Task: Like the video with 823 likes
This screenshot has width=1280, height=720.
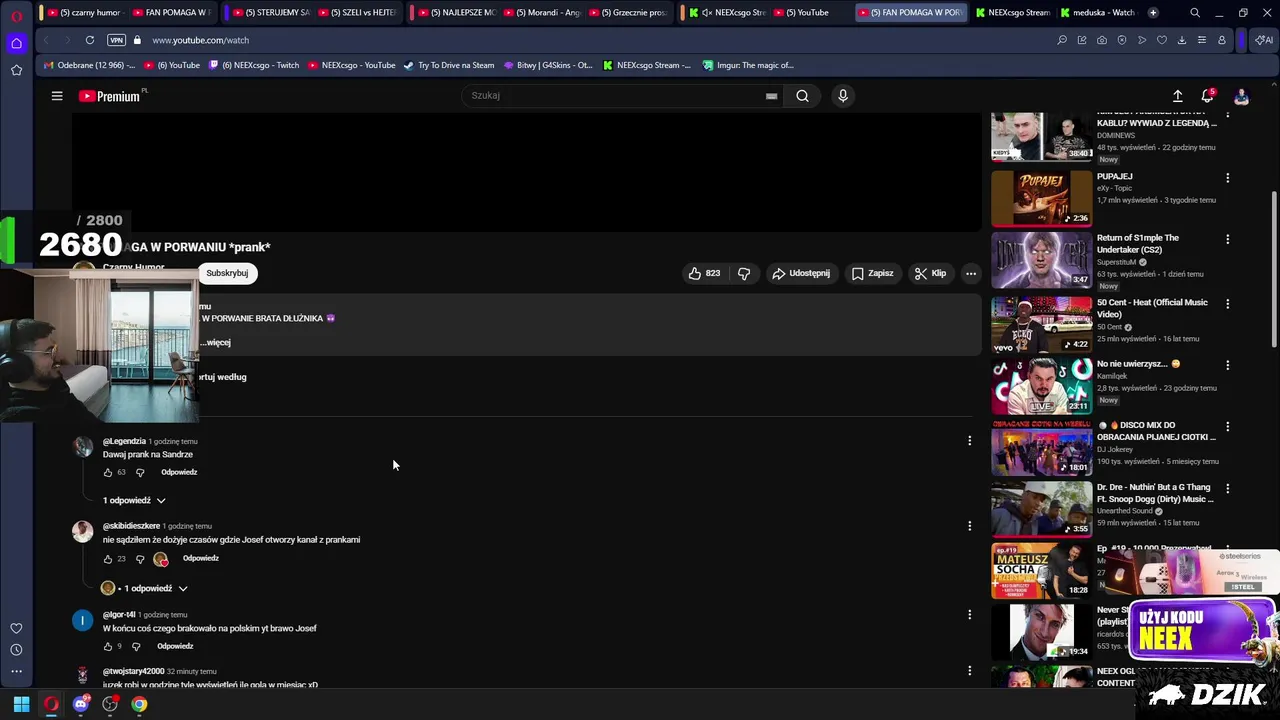Action: 704,273
